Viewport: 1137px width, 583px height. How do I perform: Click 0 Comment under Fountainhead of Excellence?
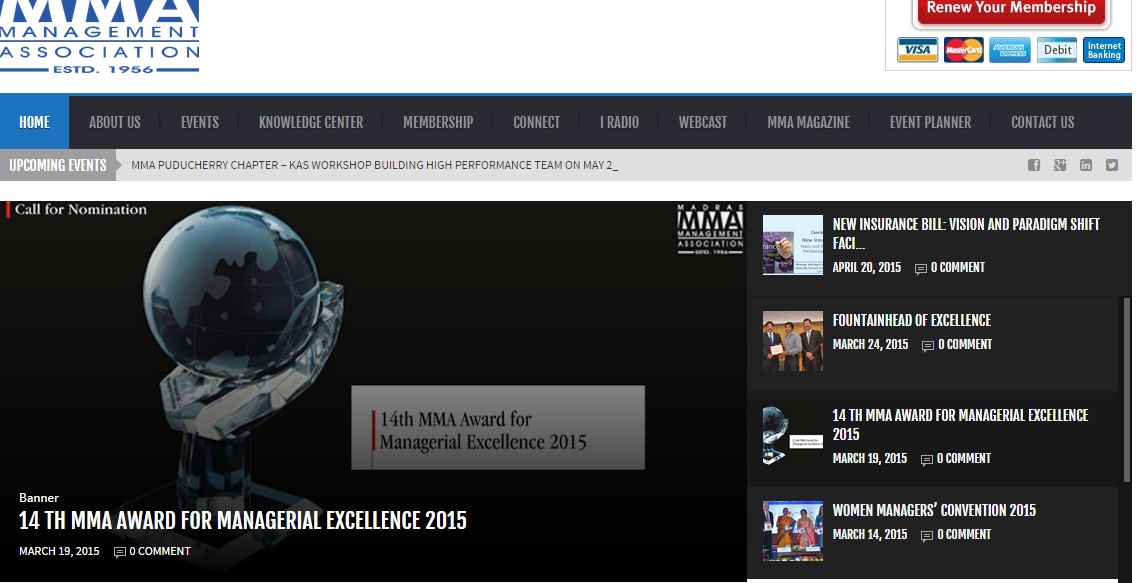964,344
